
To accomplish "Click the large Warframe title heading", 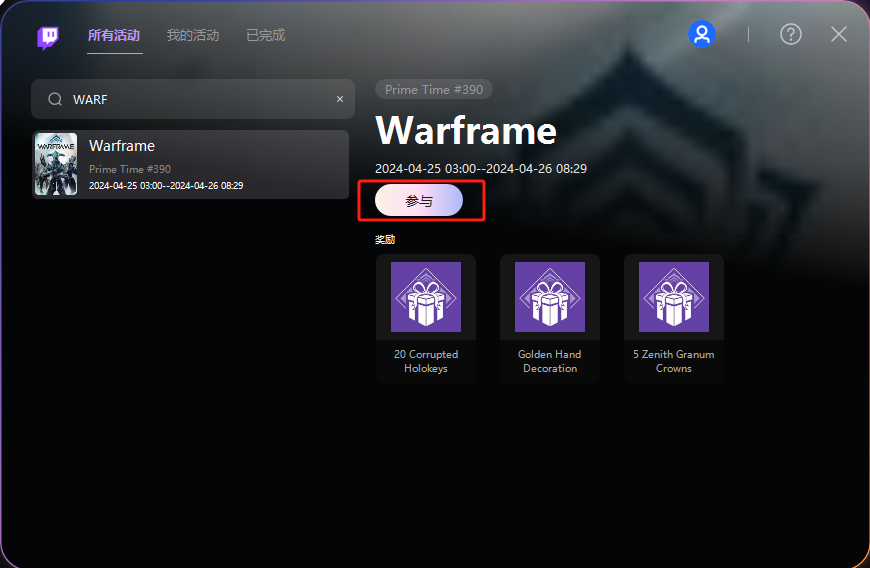I will [x=466, y=131].
